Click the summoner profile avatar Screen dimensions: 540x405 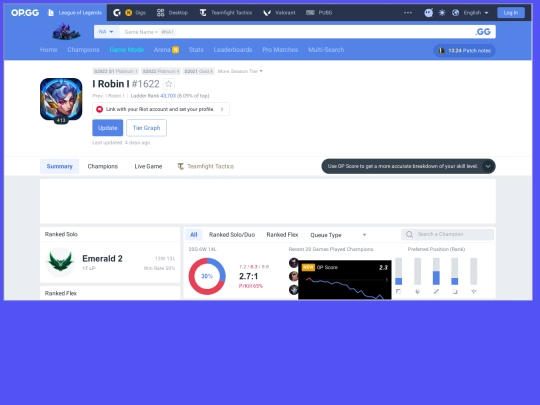click(61, 99)
